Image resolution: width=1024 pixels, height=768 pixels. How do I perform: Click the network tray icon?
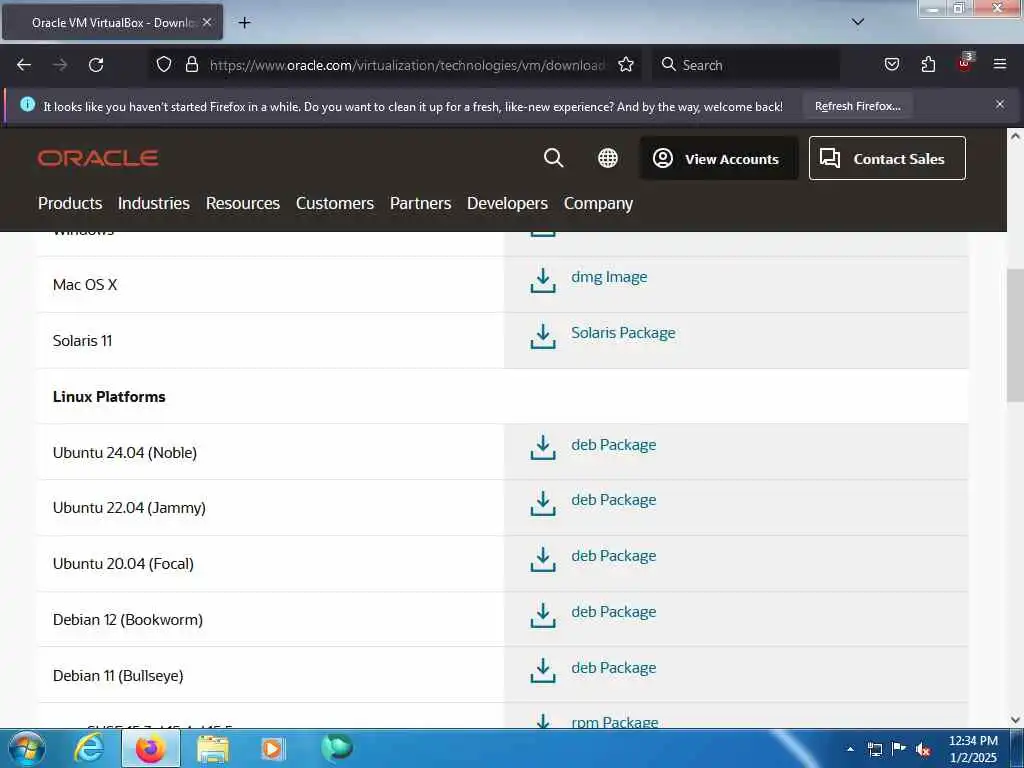click(x=874, y=749)
